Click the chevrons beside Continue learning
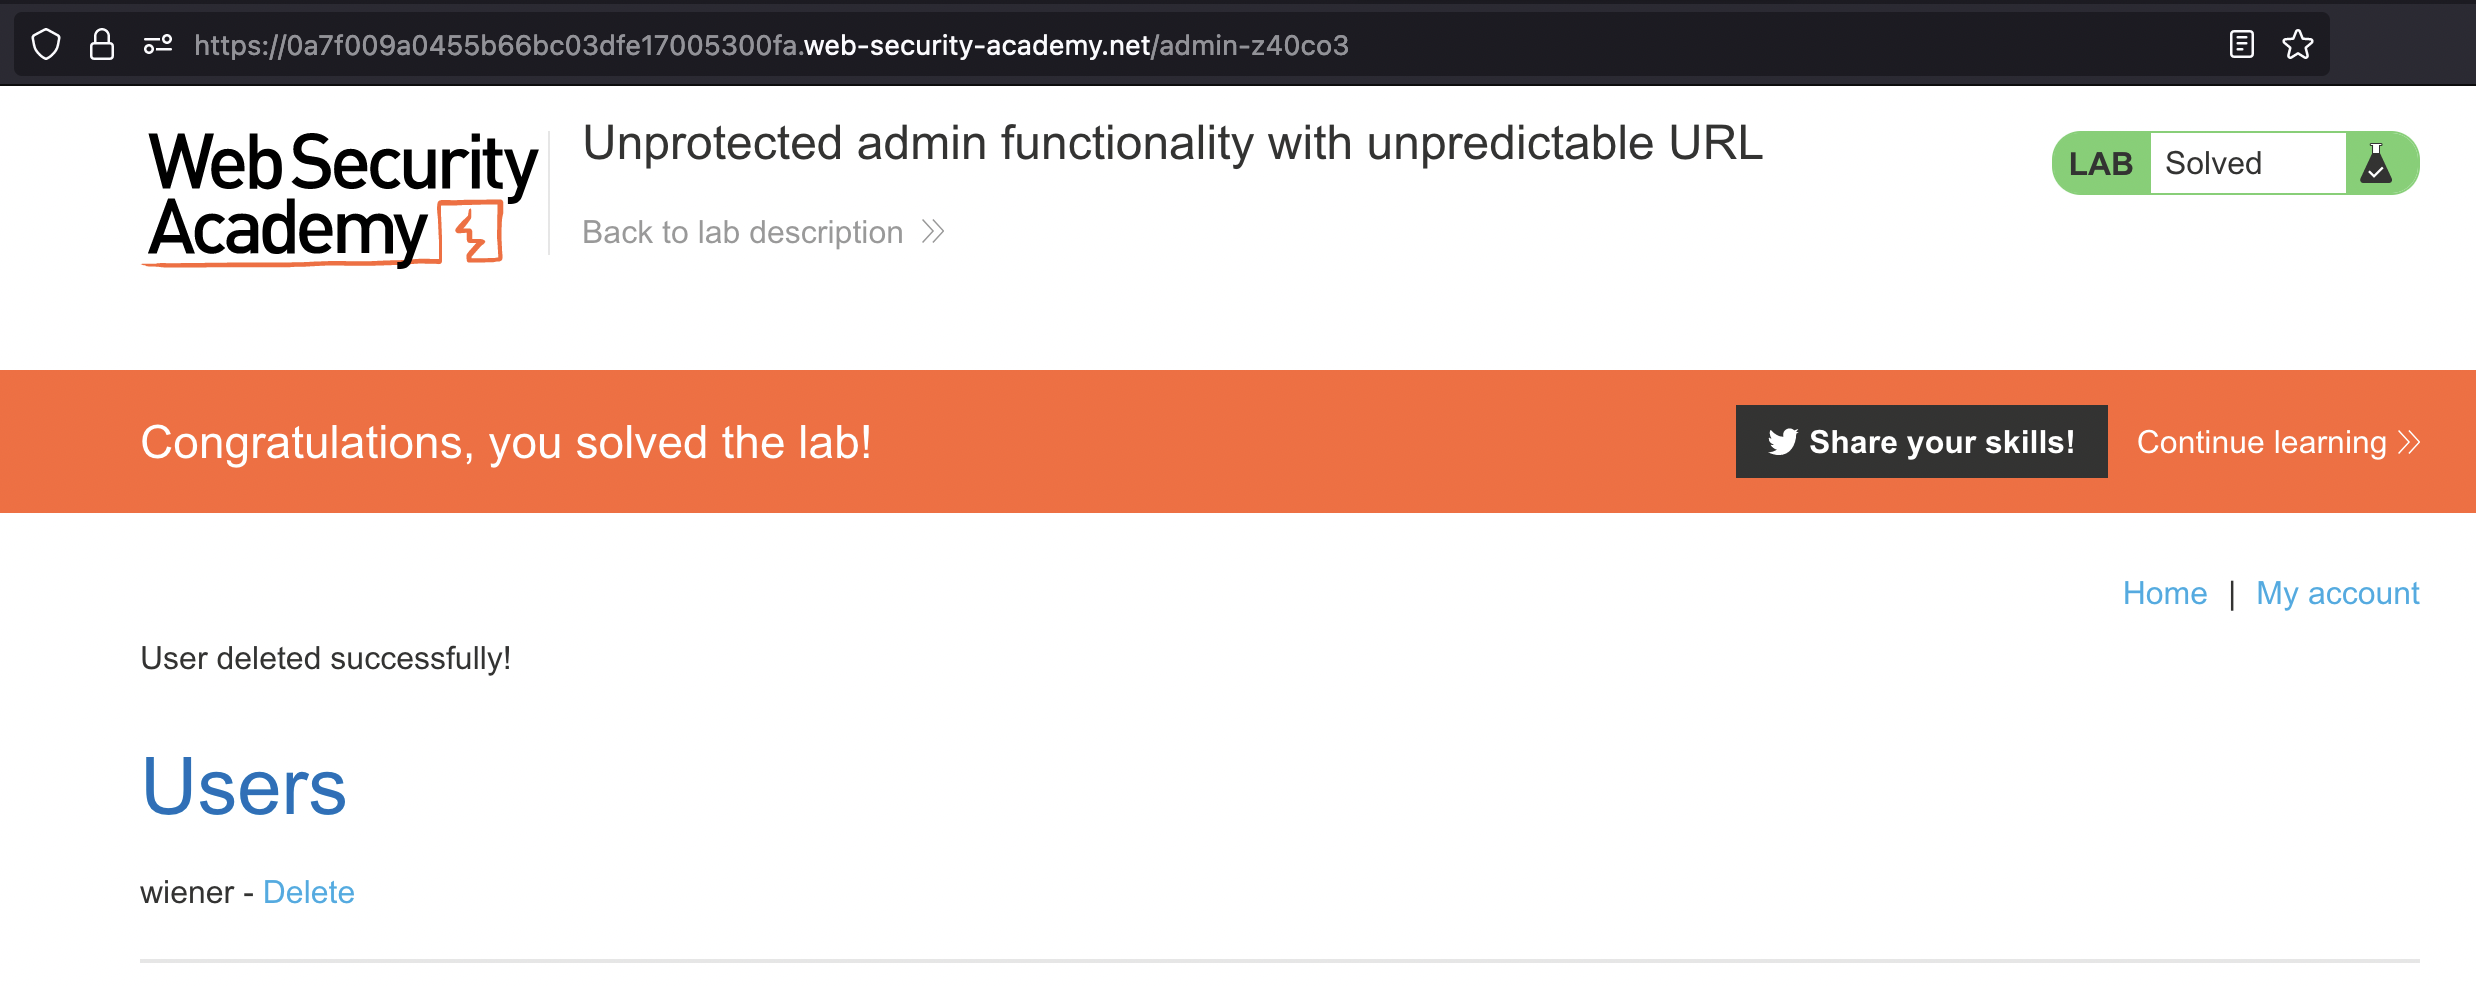 click(x=2409, y=442)
